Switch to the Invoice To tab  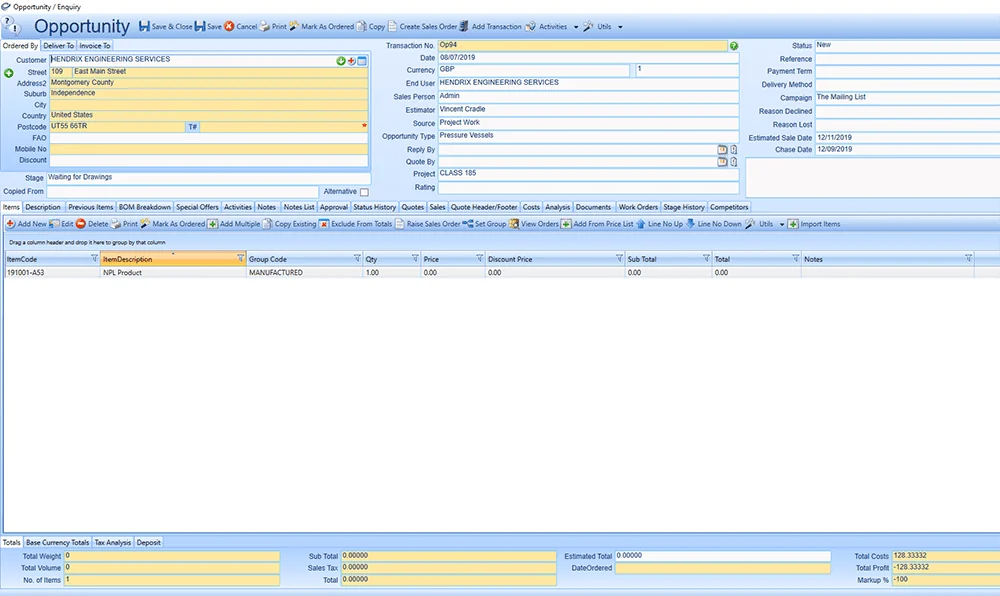[95, 46]
